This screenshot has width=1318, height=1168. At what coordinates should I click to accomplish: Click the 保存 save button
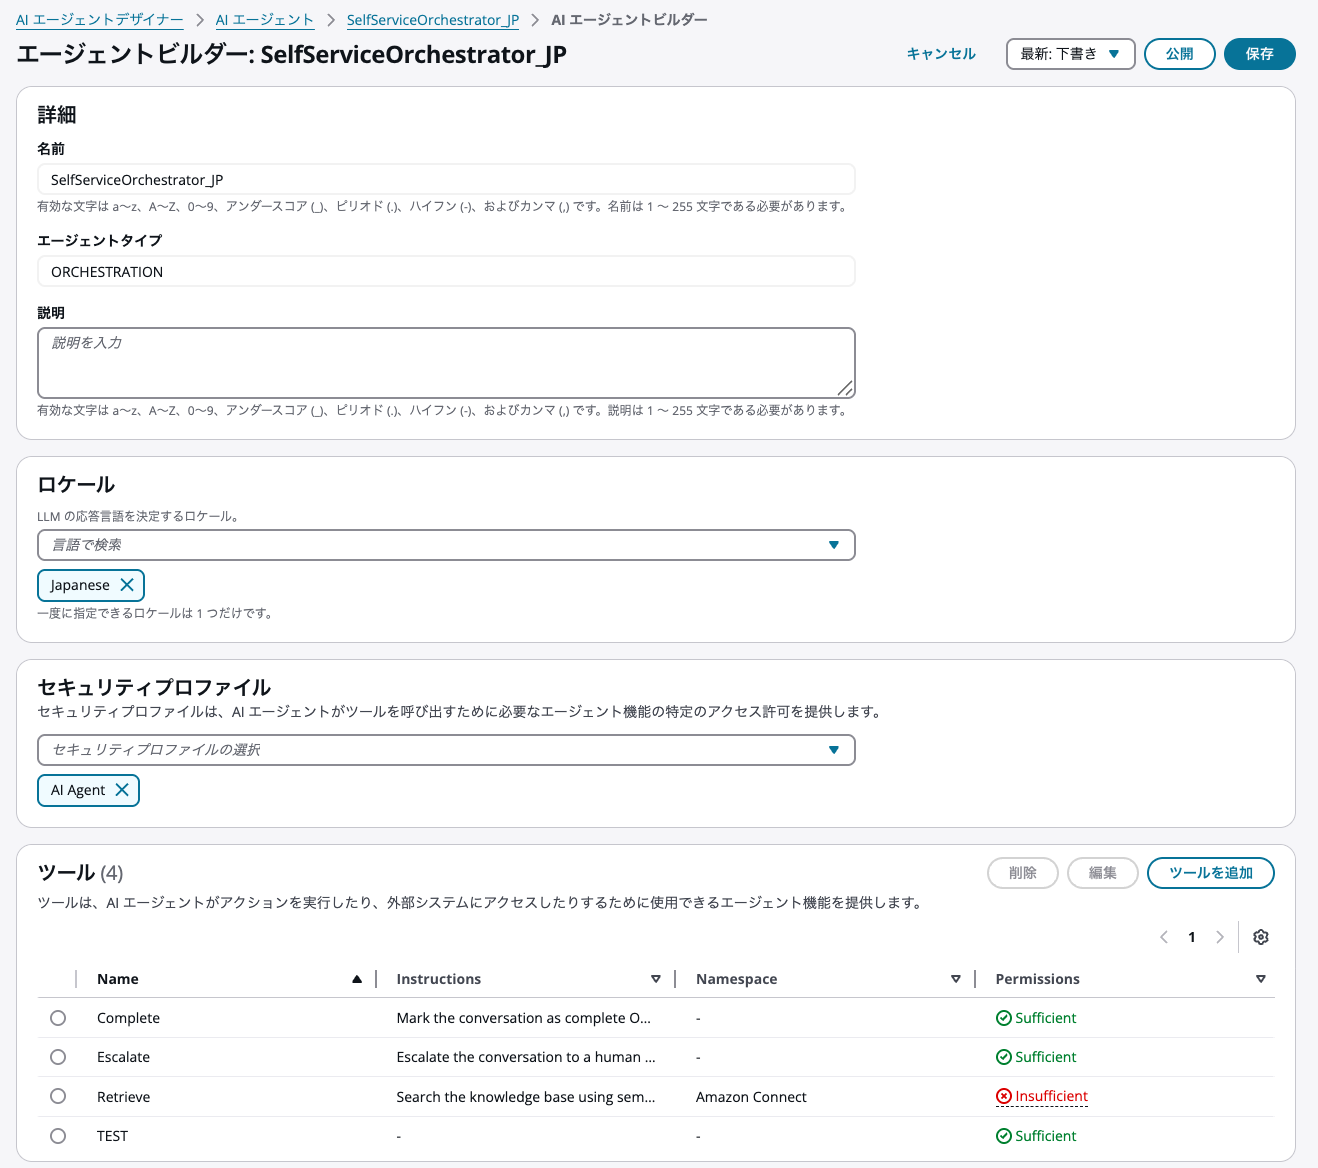[1259, 54]
